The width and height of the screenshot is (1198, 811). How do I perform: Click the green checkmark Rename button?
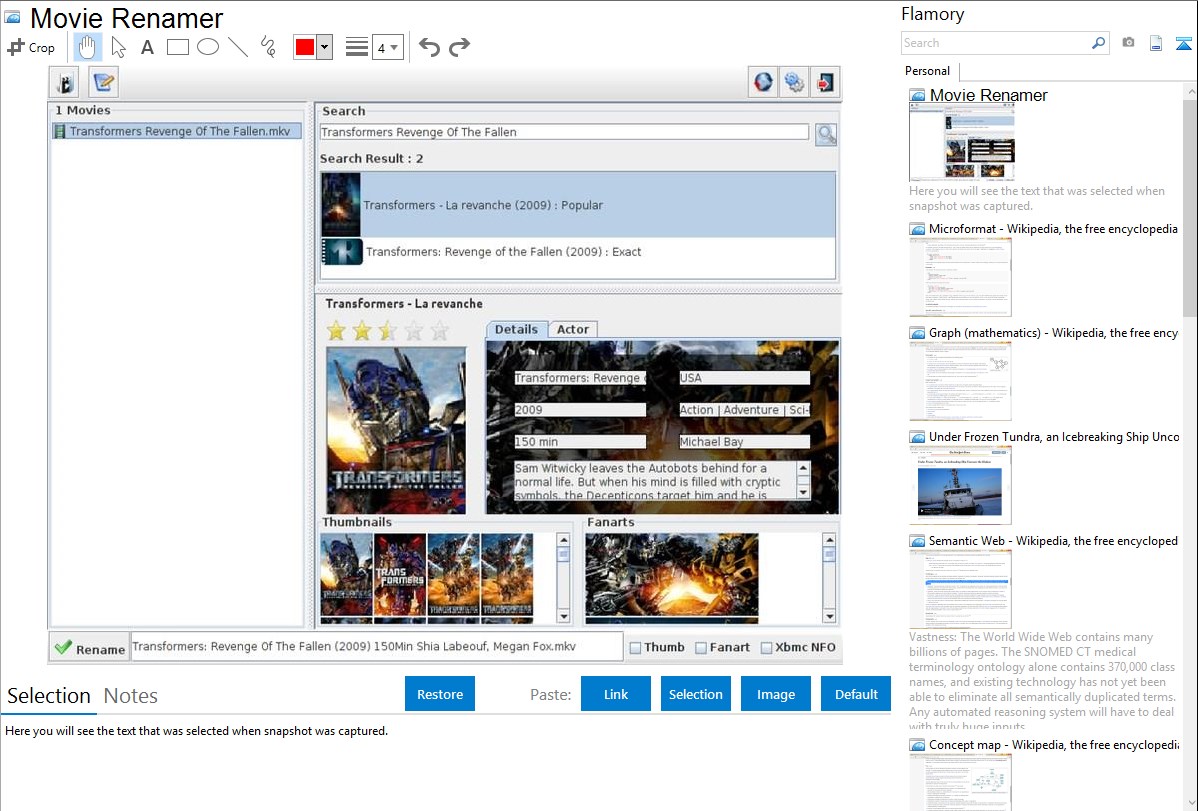[90, 648]
